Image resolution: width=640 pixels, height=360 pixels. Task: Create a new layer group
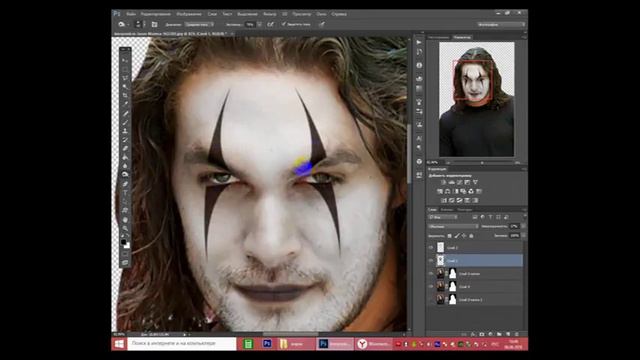pos(499,334)
